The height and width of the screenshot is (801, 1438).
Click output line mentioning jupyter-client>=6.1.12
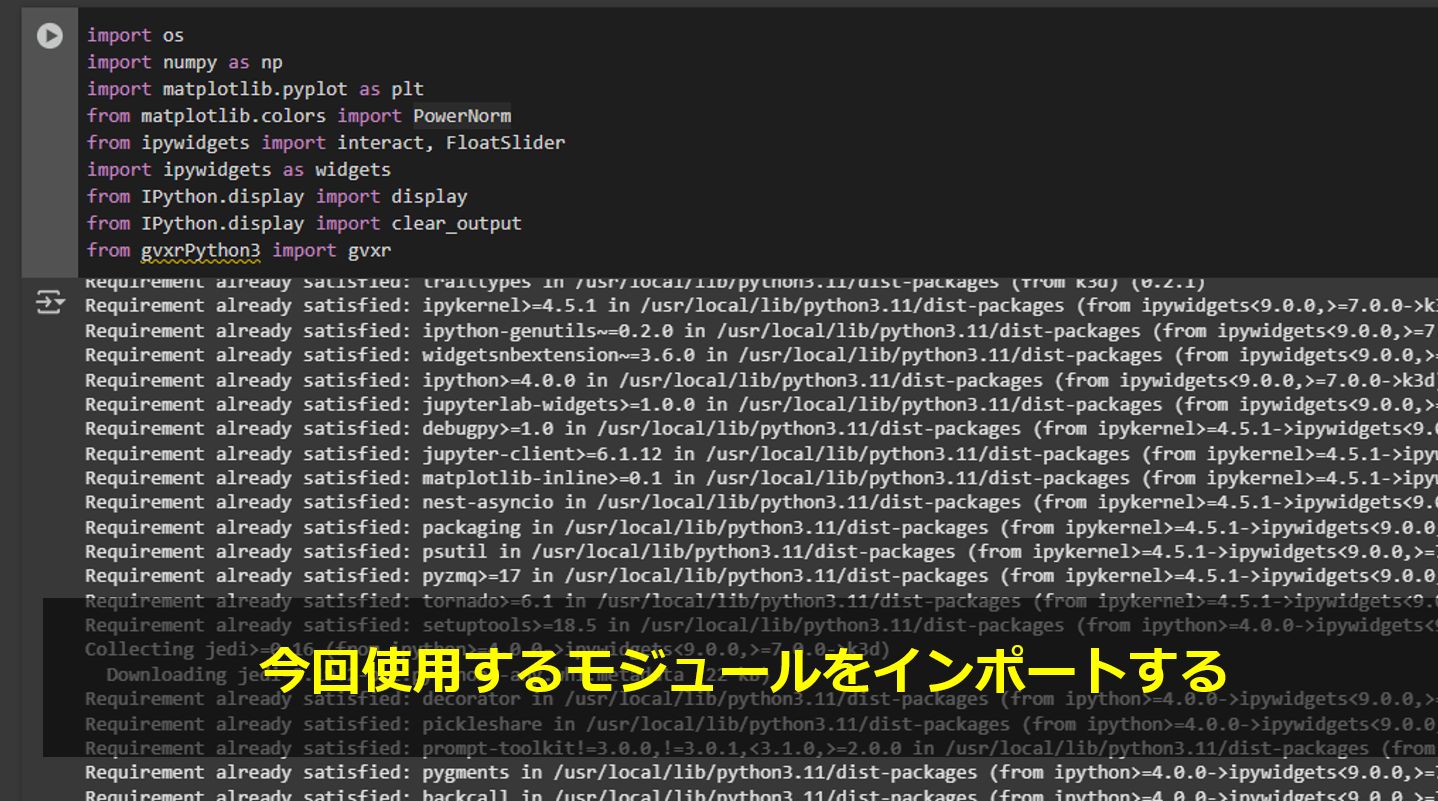point(761,454)
